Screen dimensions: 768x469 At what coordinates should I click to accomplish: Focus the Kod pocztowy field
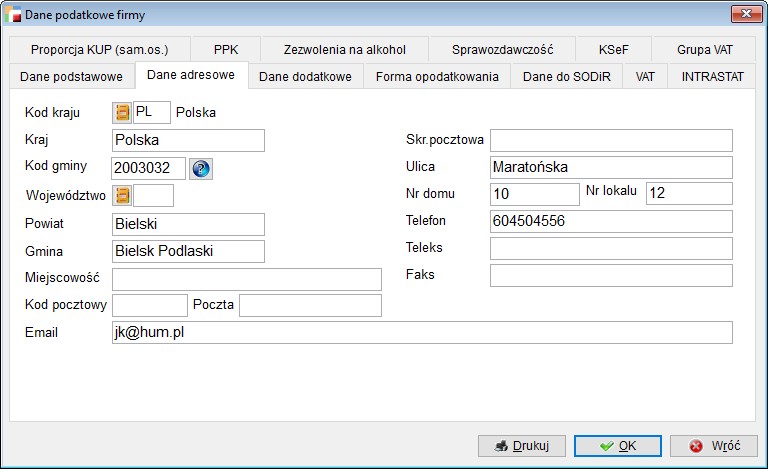[149, 305]
